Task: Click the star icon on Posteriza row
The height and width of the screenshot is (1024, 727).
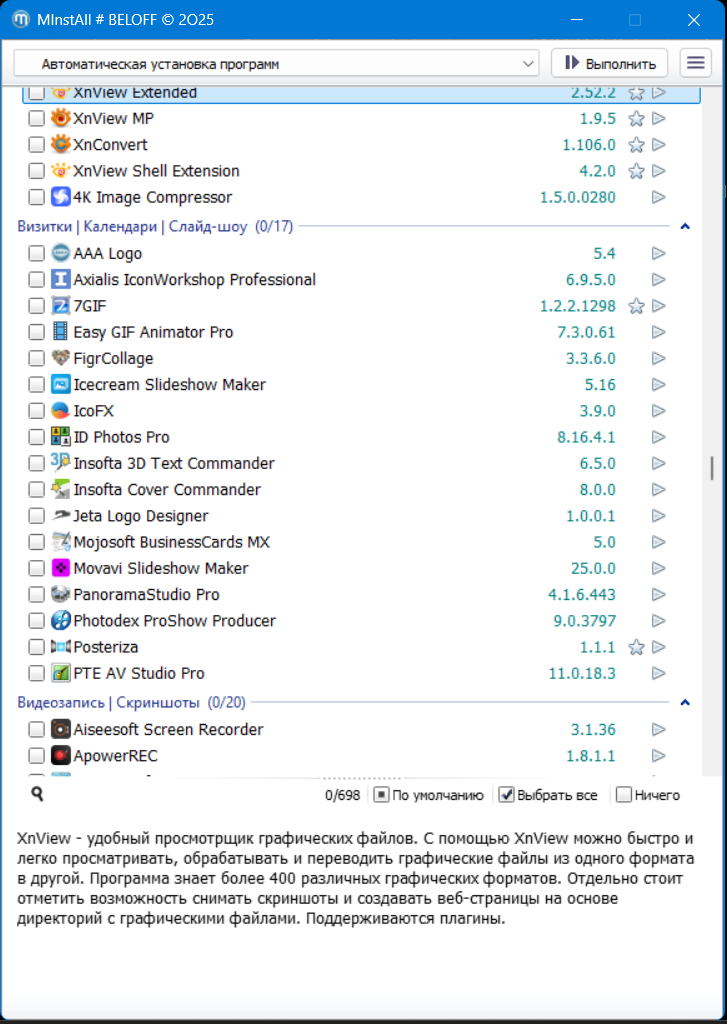Action: pyautogui.click(x=635, y=647)
